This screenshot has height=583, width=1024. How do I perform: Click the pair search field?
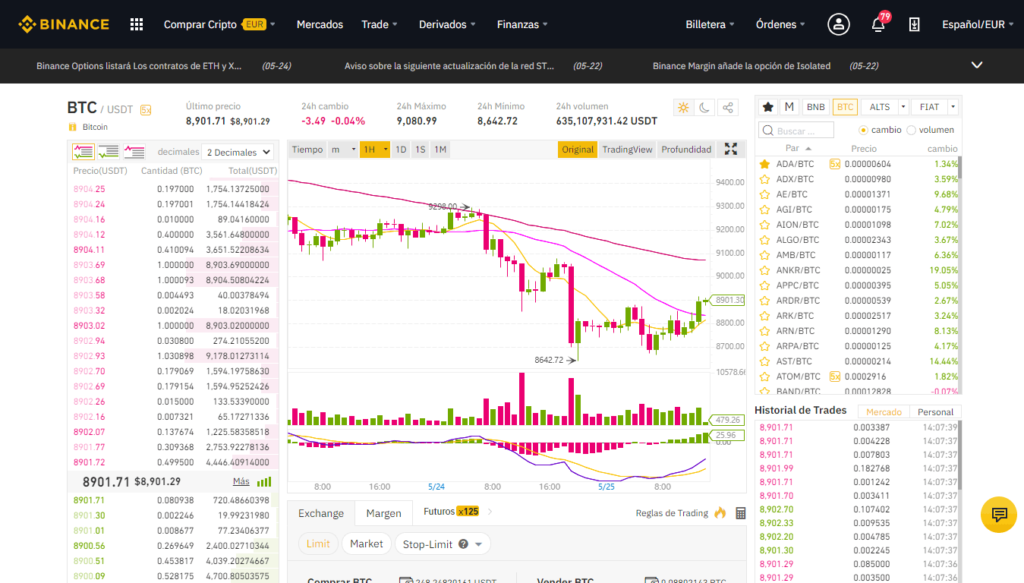[796, 130]
